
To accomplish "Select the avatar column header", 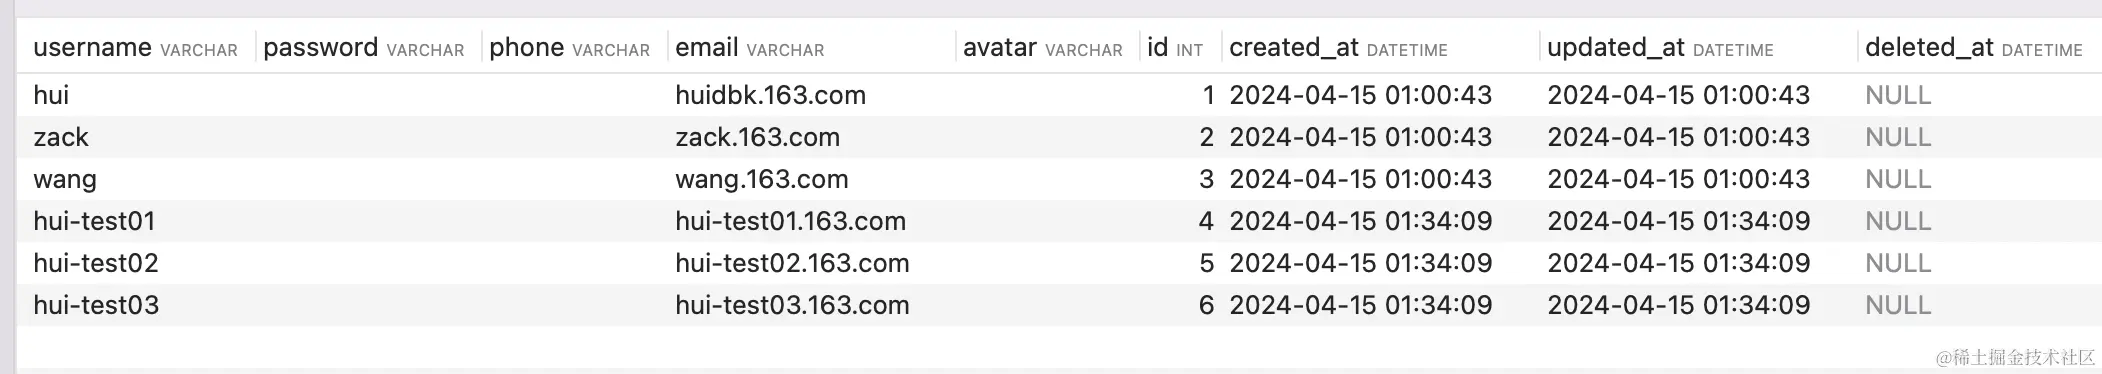I will point(1042,48).
